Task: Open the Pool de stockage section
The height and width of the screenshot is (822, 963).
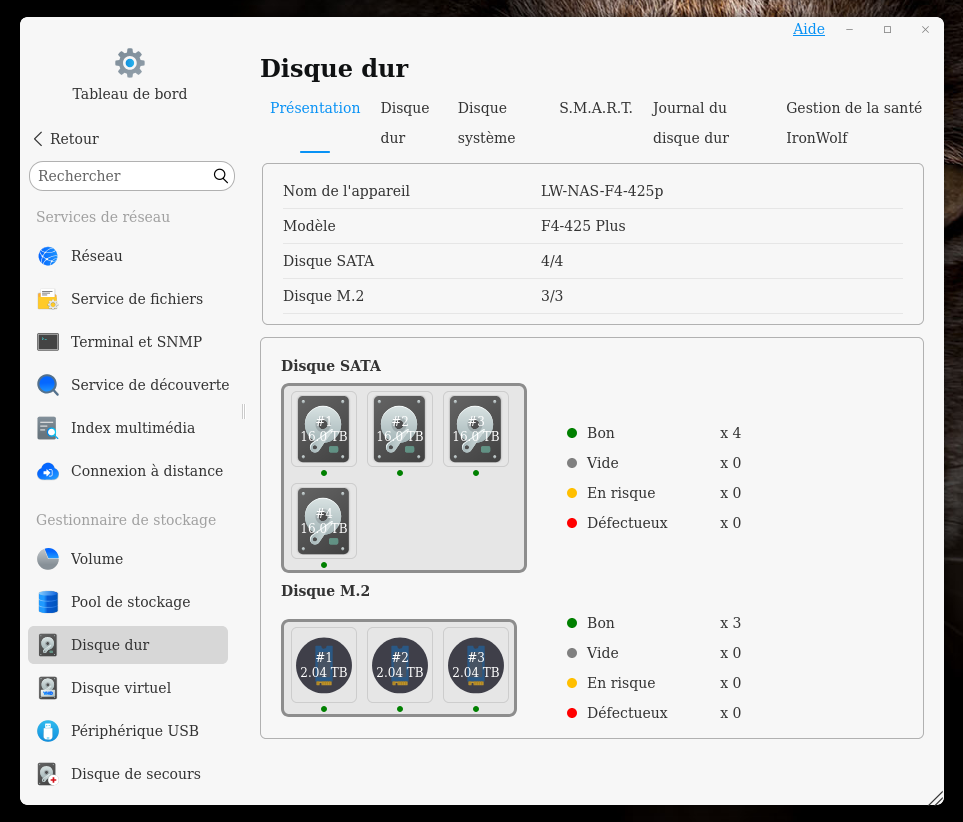Action: tap(130, 602)
